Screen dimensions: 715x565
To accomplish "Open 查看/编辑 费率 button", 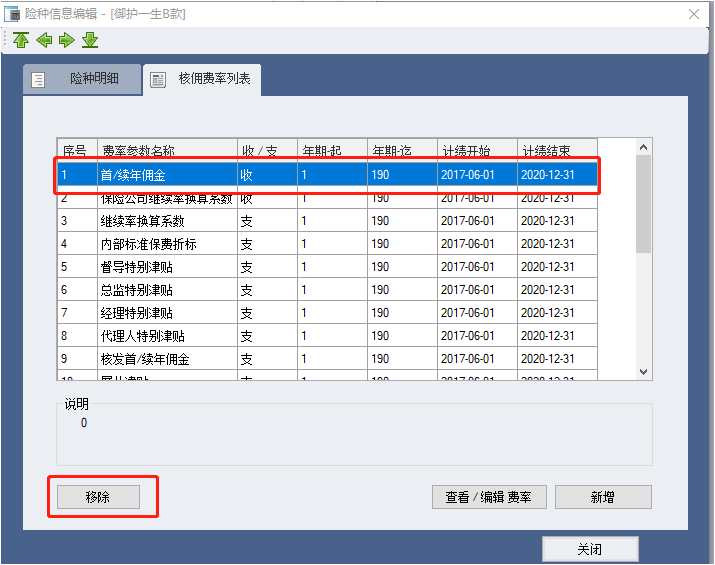I will click(x=489, y=497).
